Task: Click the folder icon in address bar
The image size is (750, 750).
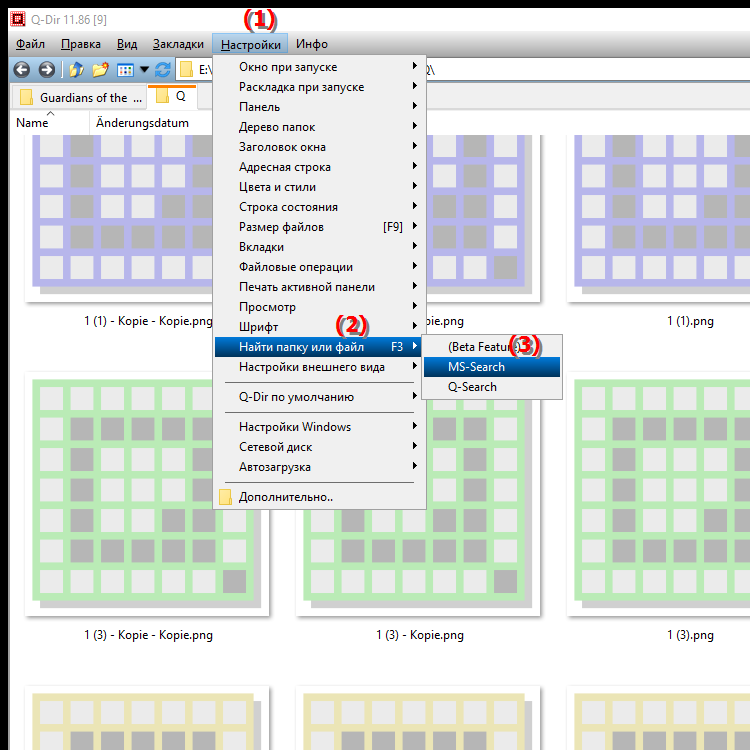Action: pos(186,70)
